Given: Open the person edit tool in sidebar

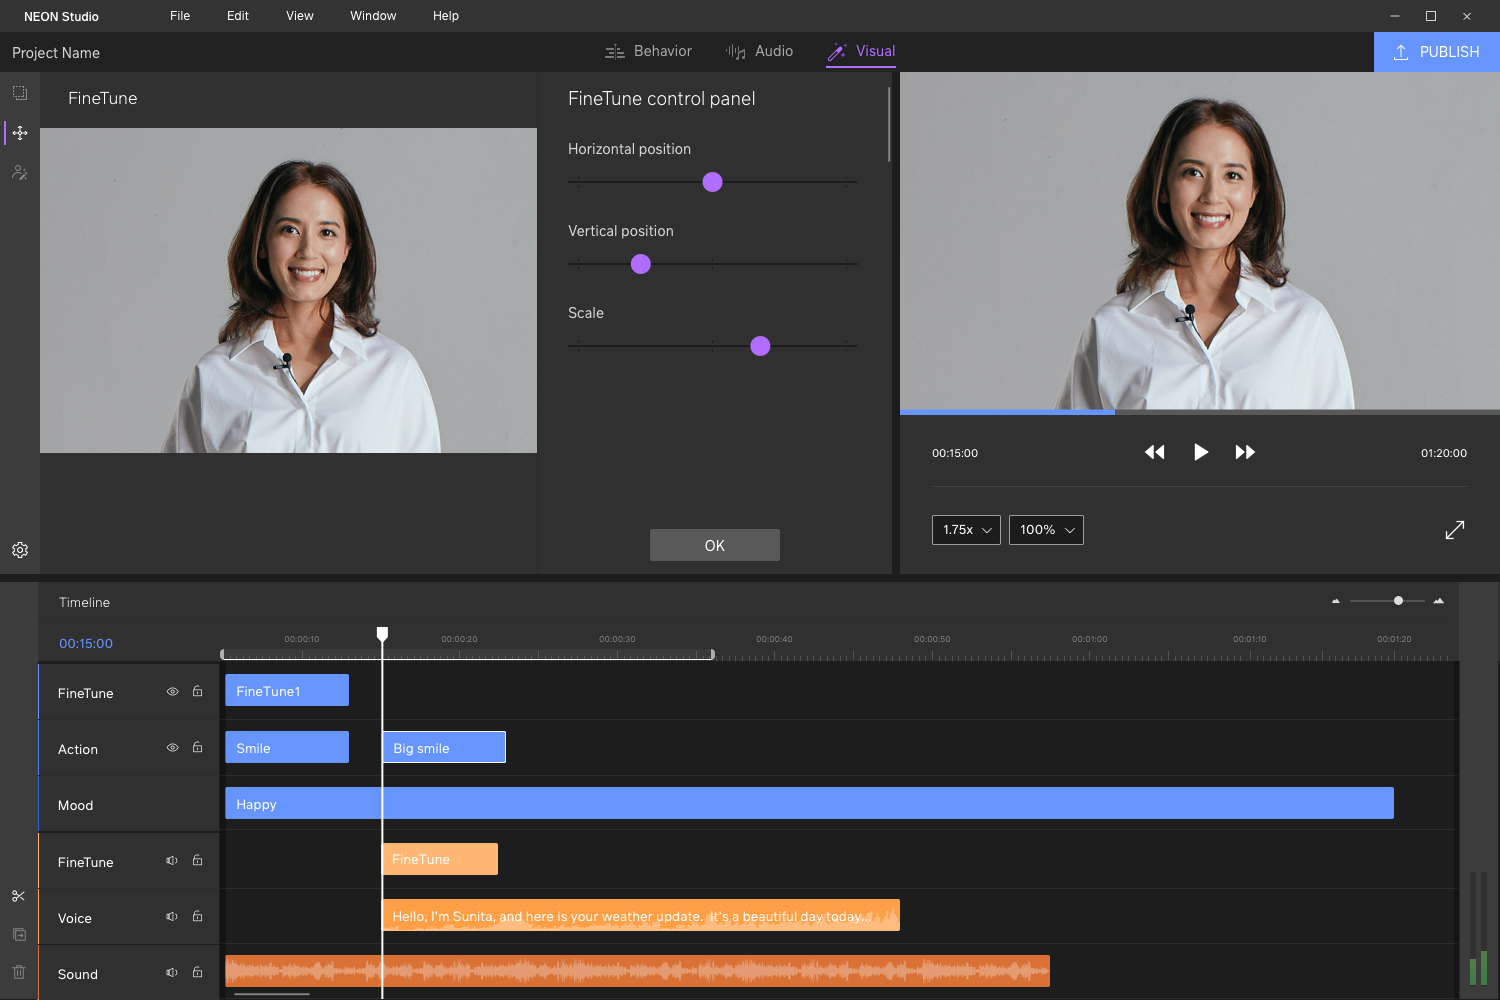Looking at the screenshot, I should (20, 172).
